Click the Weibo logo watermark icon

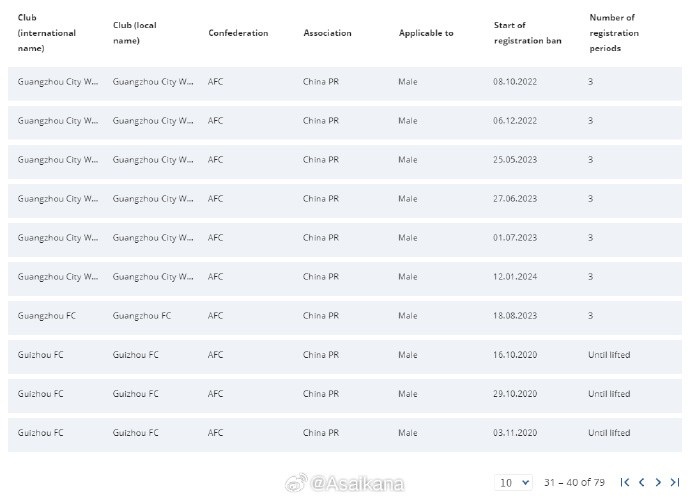[297, 483]
